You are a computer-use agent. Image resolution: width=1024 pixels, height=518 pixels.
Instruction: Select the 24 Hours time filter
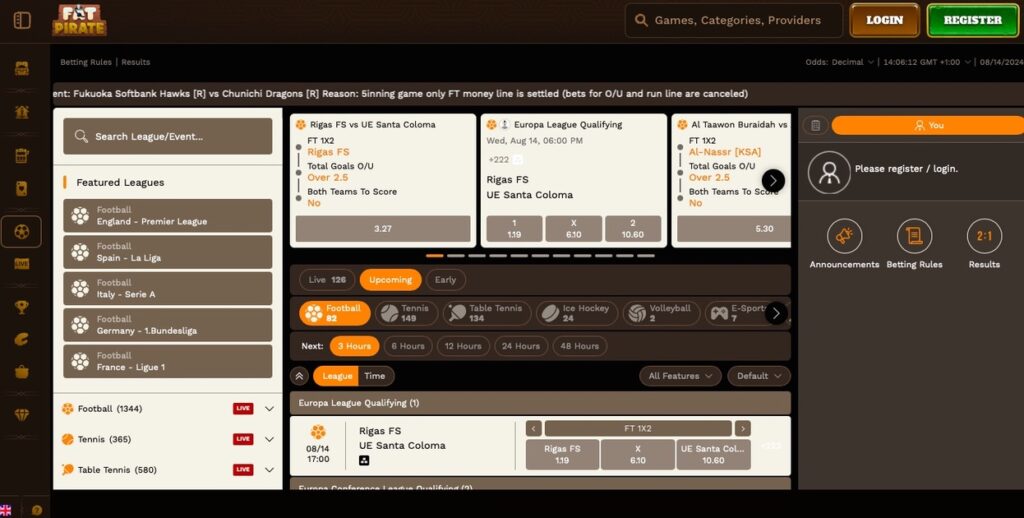[520, 346]
